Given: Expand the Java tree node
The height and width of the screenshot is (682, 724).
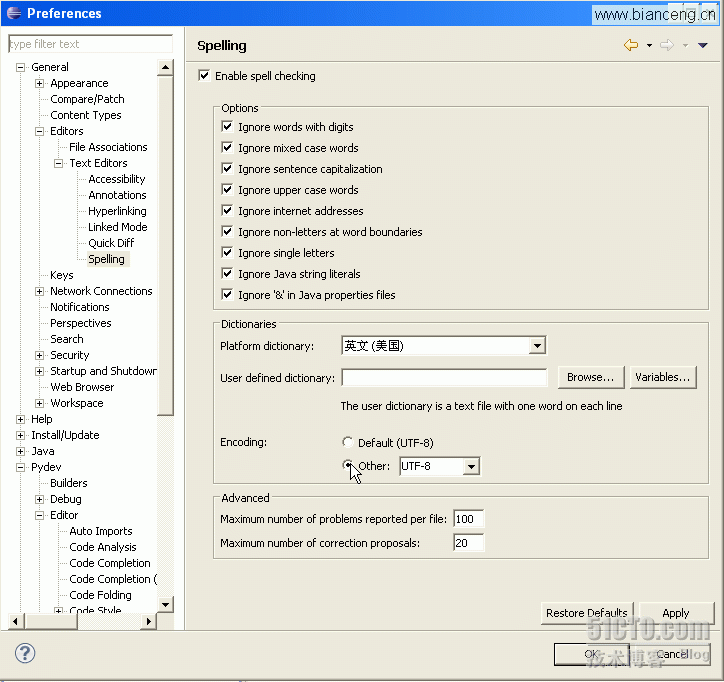Looking at the screenshot, I should [20, 451].
